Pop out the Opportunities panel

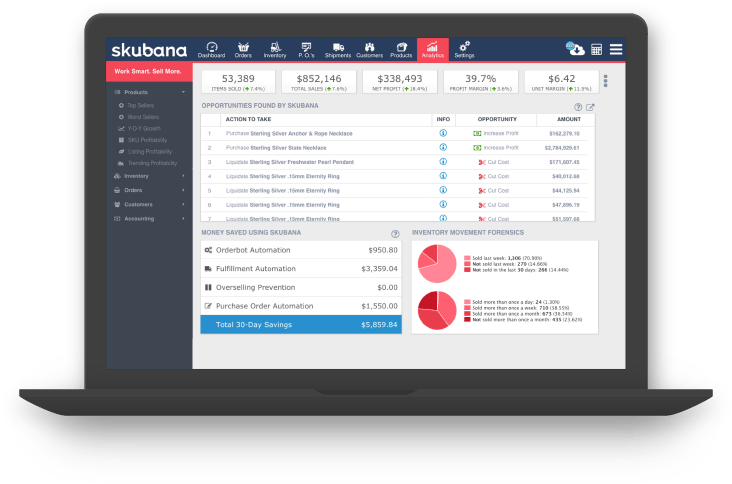(590, 107)
